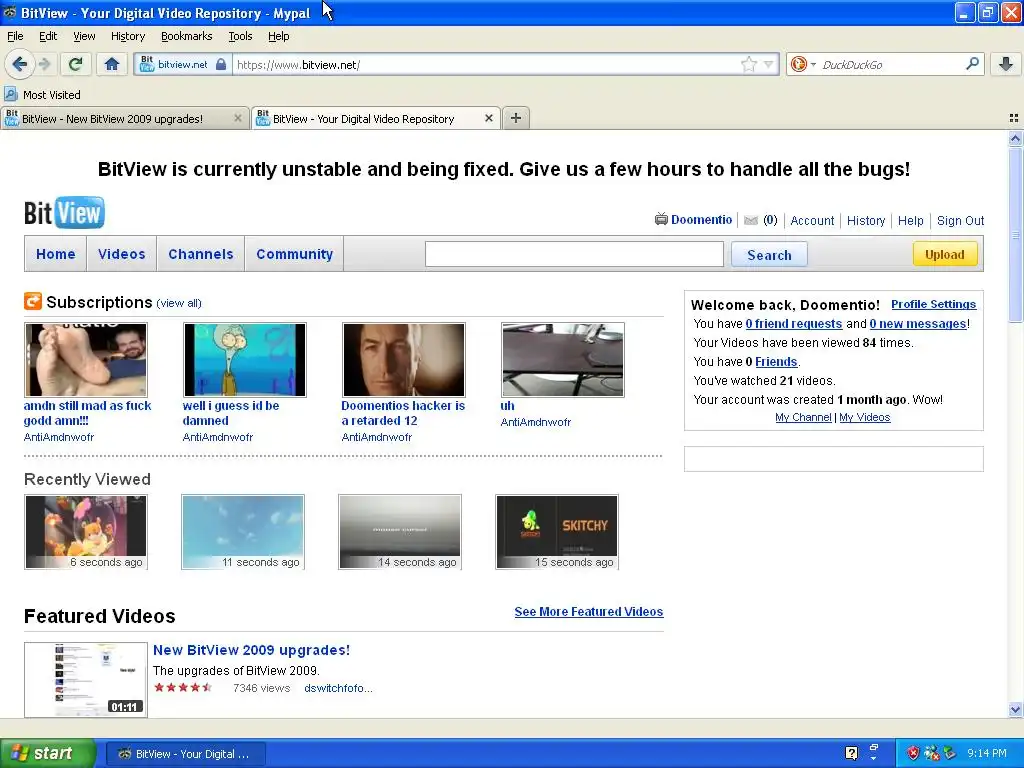The height and width of the screenshot is (768, 1024).
Task: Click the bitview.net site identity badge
Action: click(x=174, y=64)
